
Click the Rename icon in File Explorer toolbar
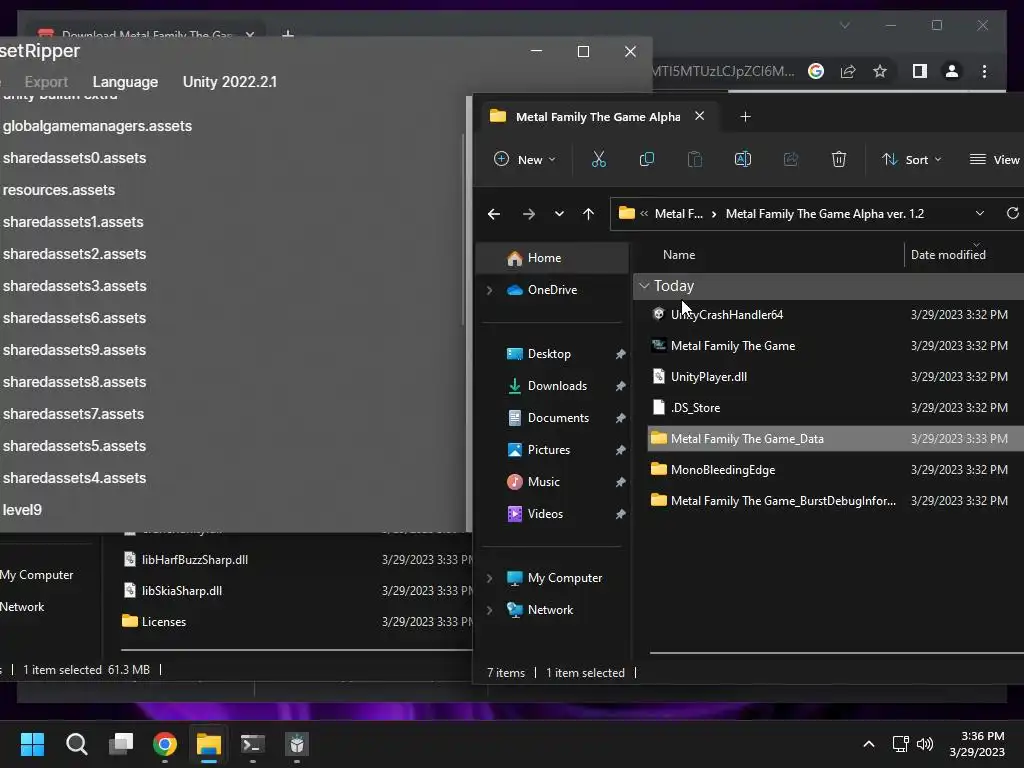[743, 159]
